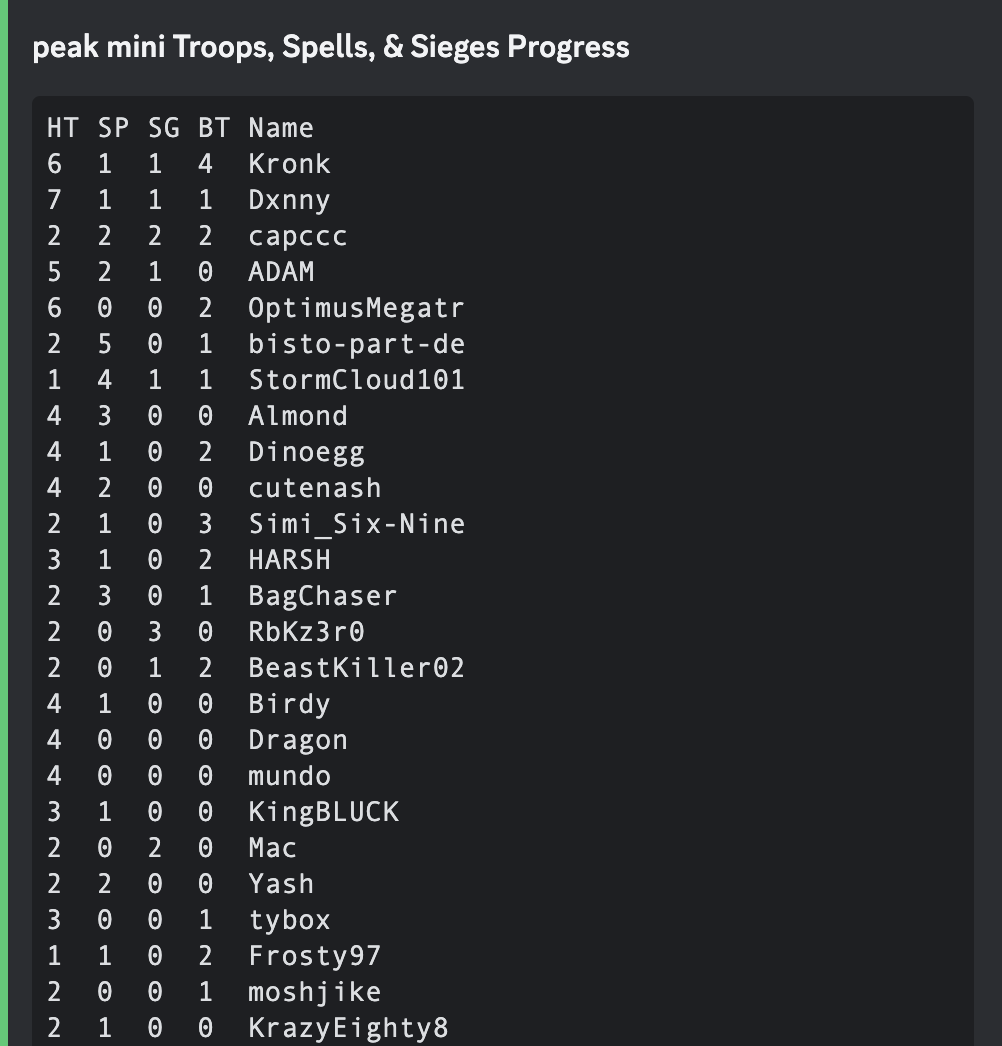Click the HT column header

pyautogui.click(x=62, y=128)
